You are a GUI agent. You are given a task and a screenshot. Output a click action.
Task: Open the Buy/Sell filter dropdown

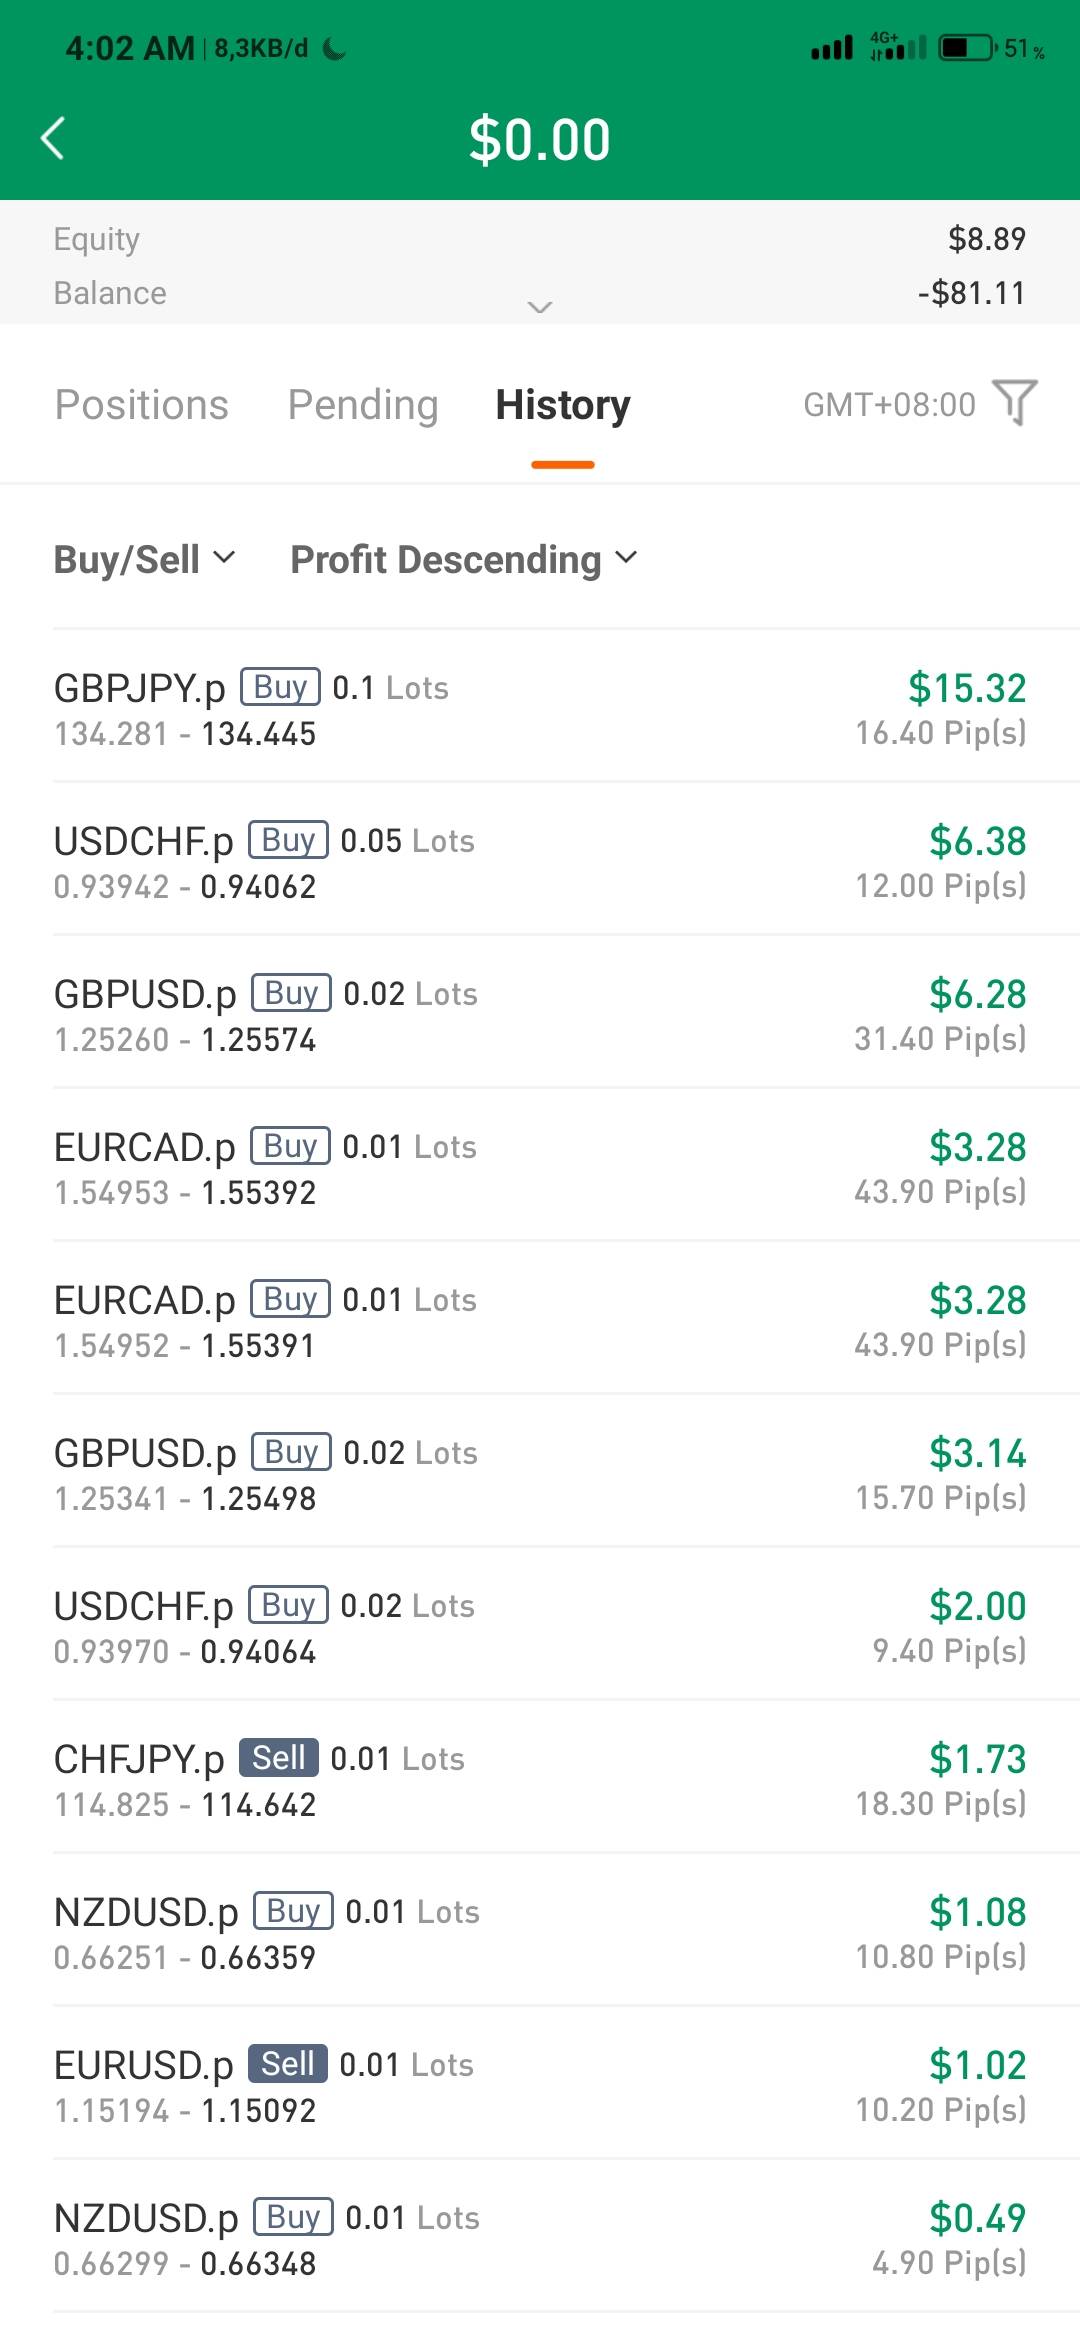(x=144, y=559)
